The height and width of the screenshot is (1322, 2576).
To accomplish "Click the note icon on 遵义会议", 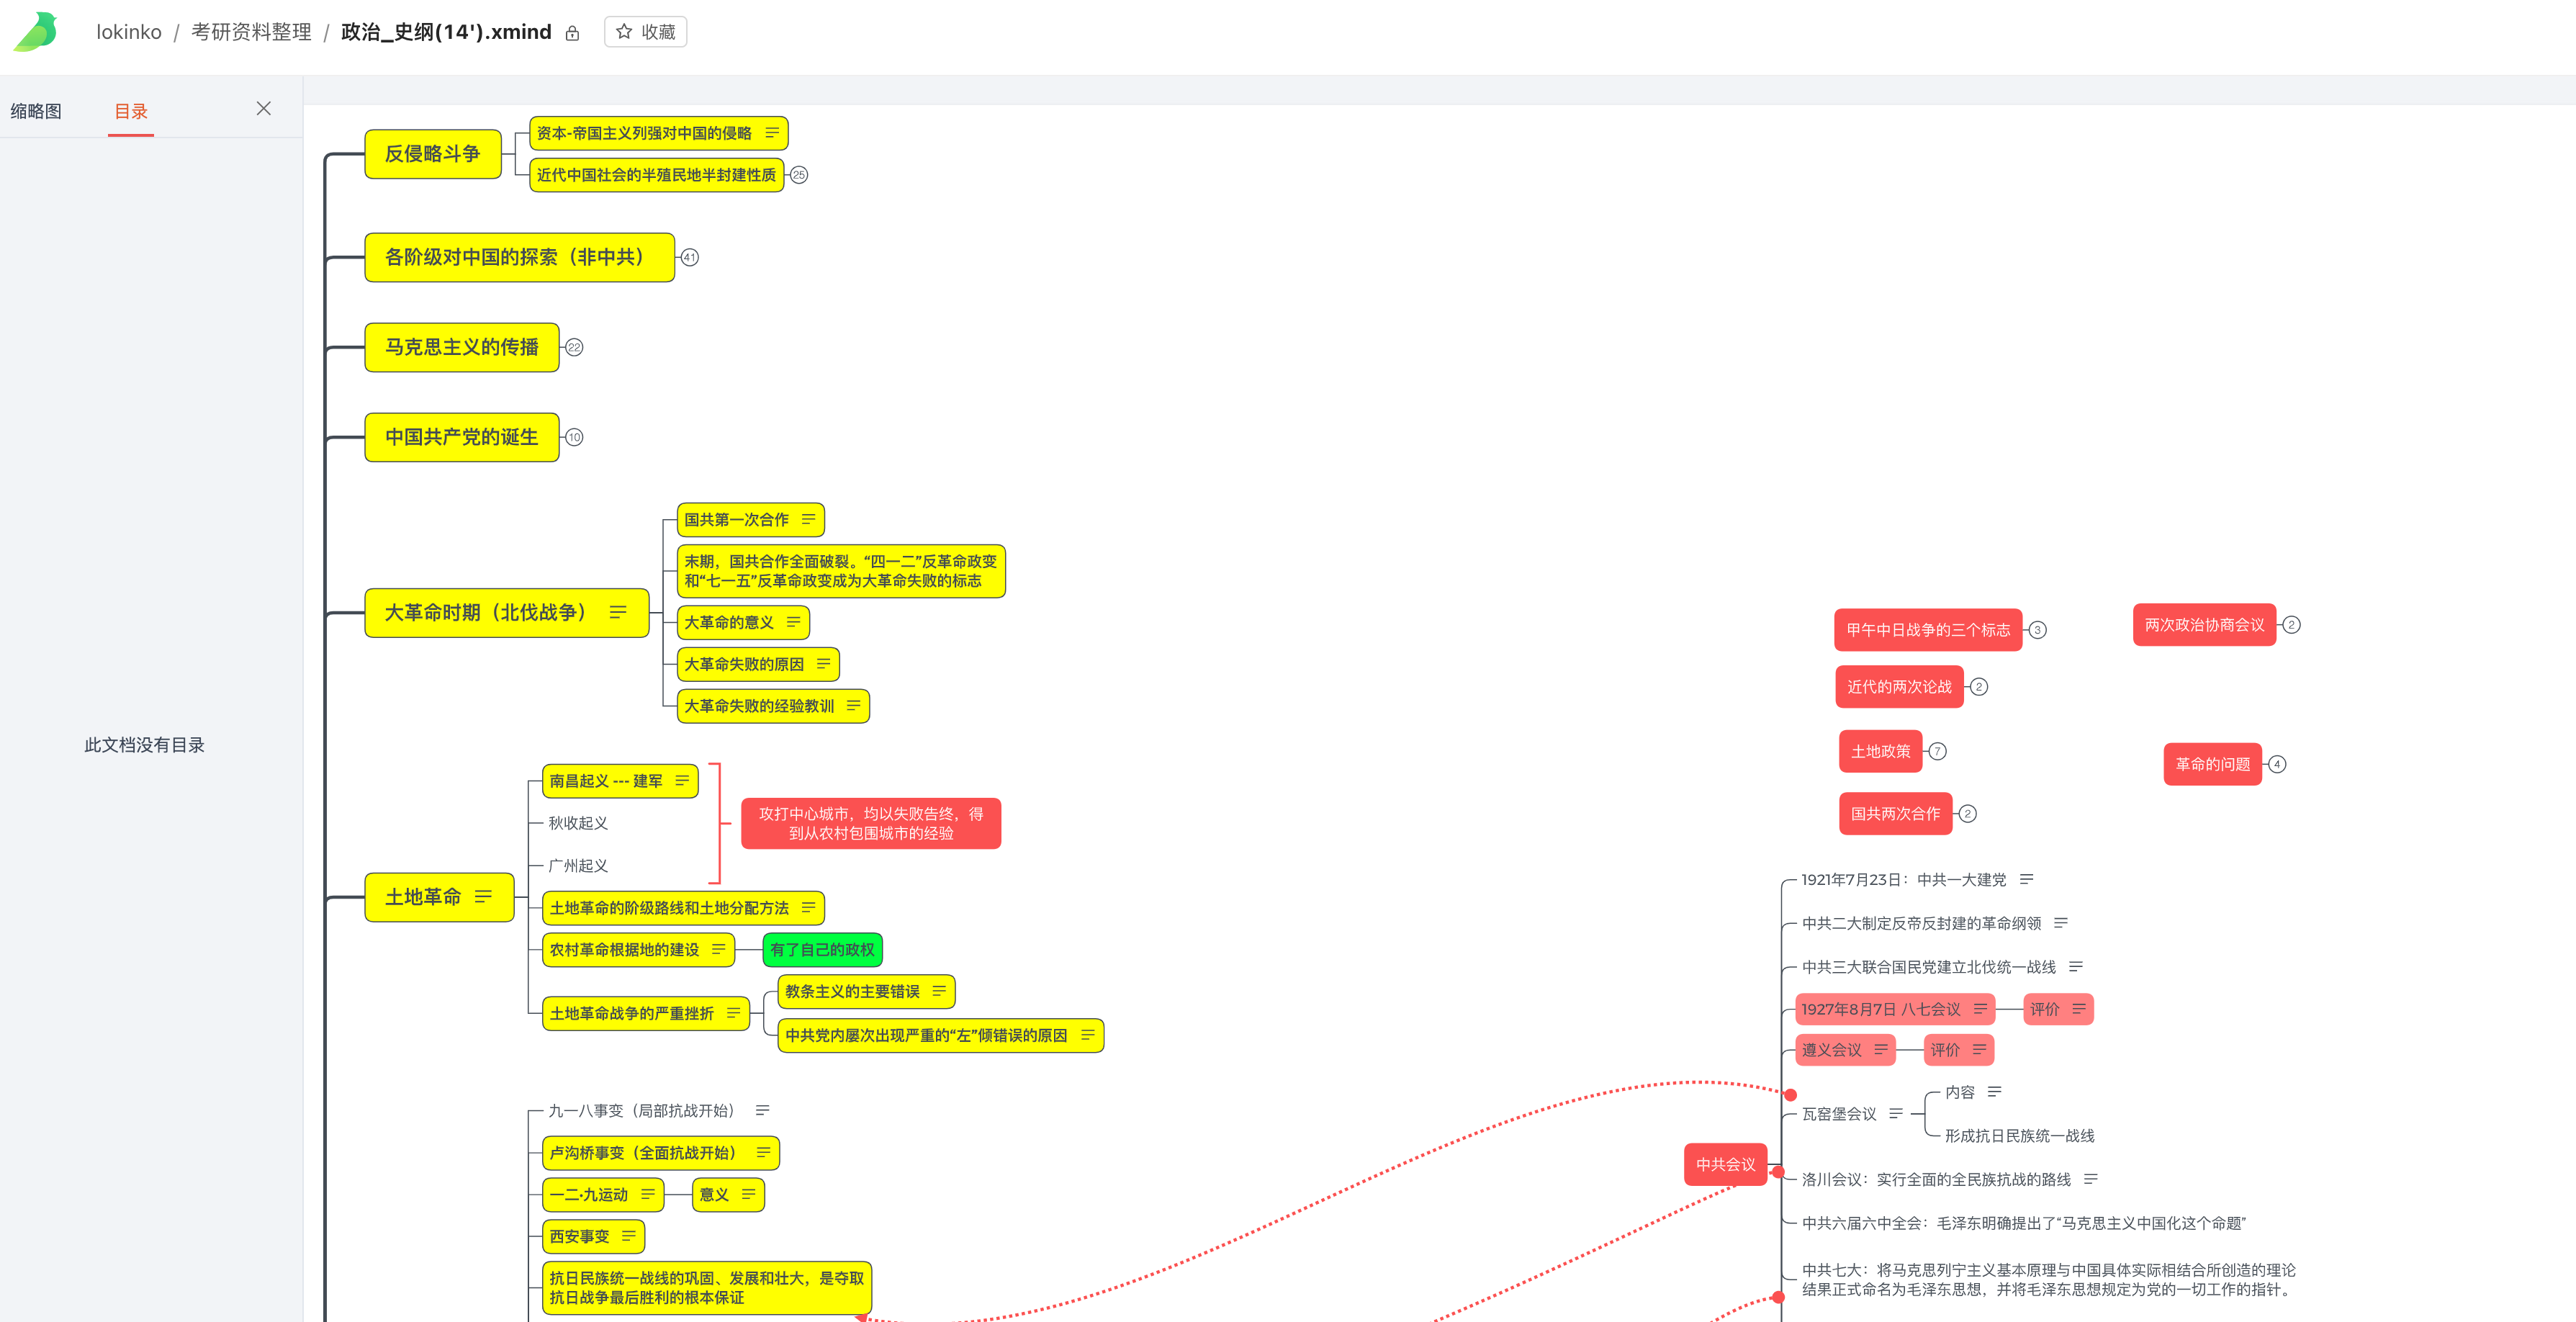I will click(1881, 1049).
